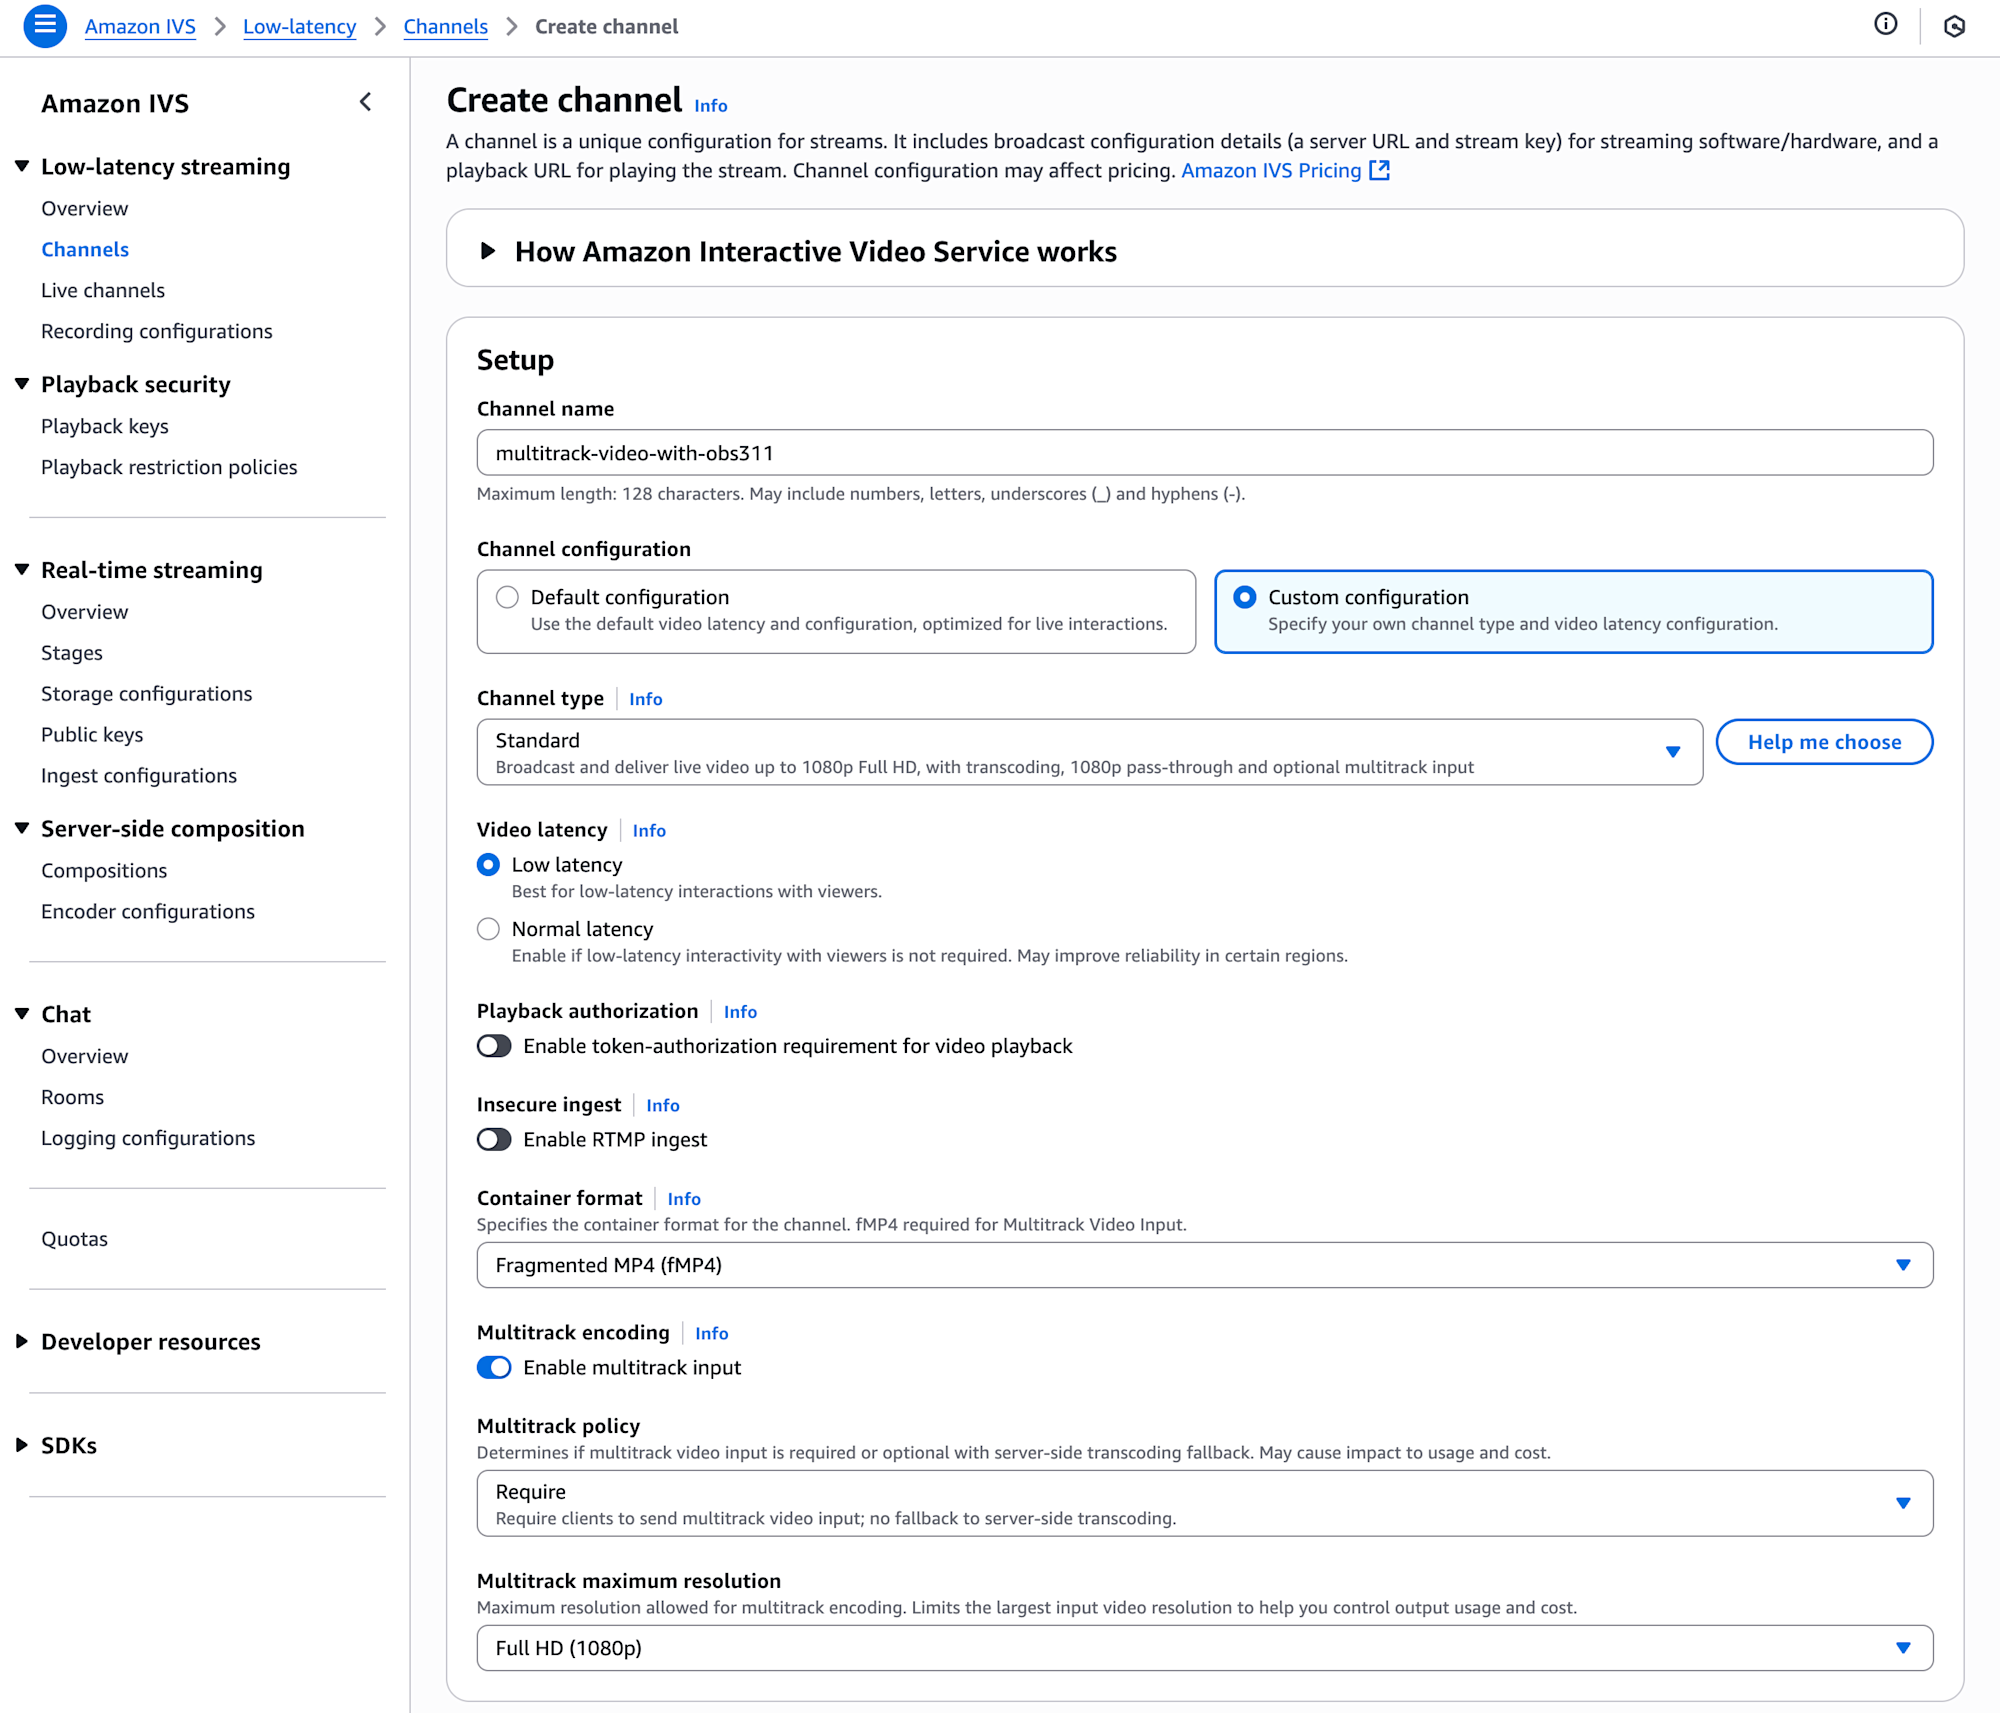Click Low-latency breadcrumb link
Viewport: 2000px width, 1713px height.
click(x=299, y=26)
